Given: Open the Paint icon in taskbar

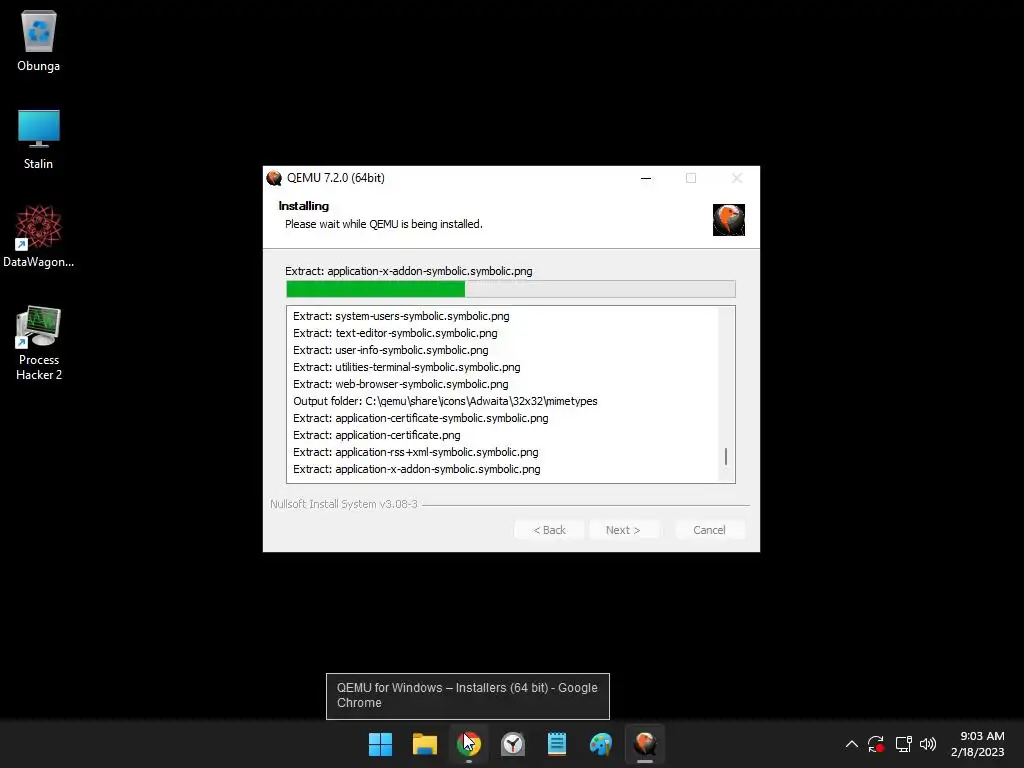Looking at the screenshot, I should [x=601, y=744].
